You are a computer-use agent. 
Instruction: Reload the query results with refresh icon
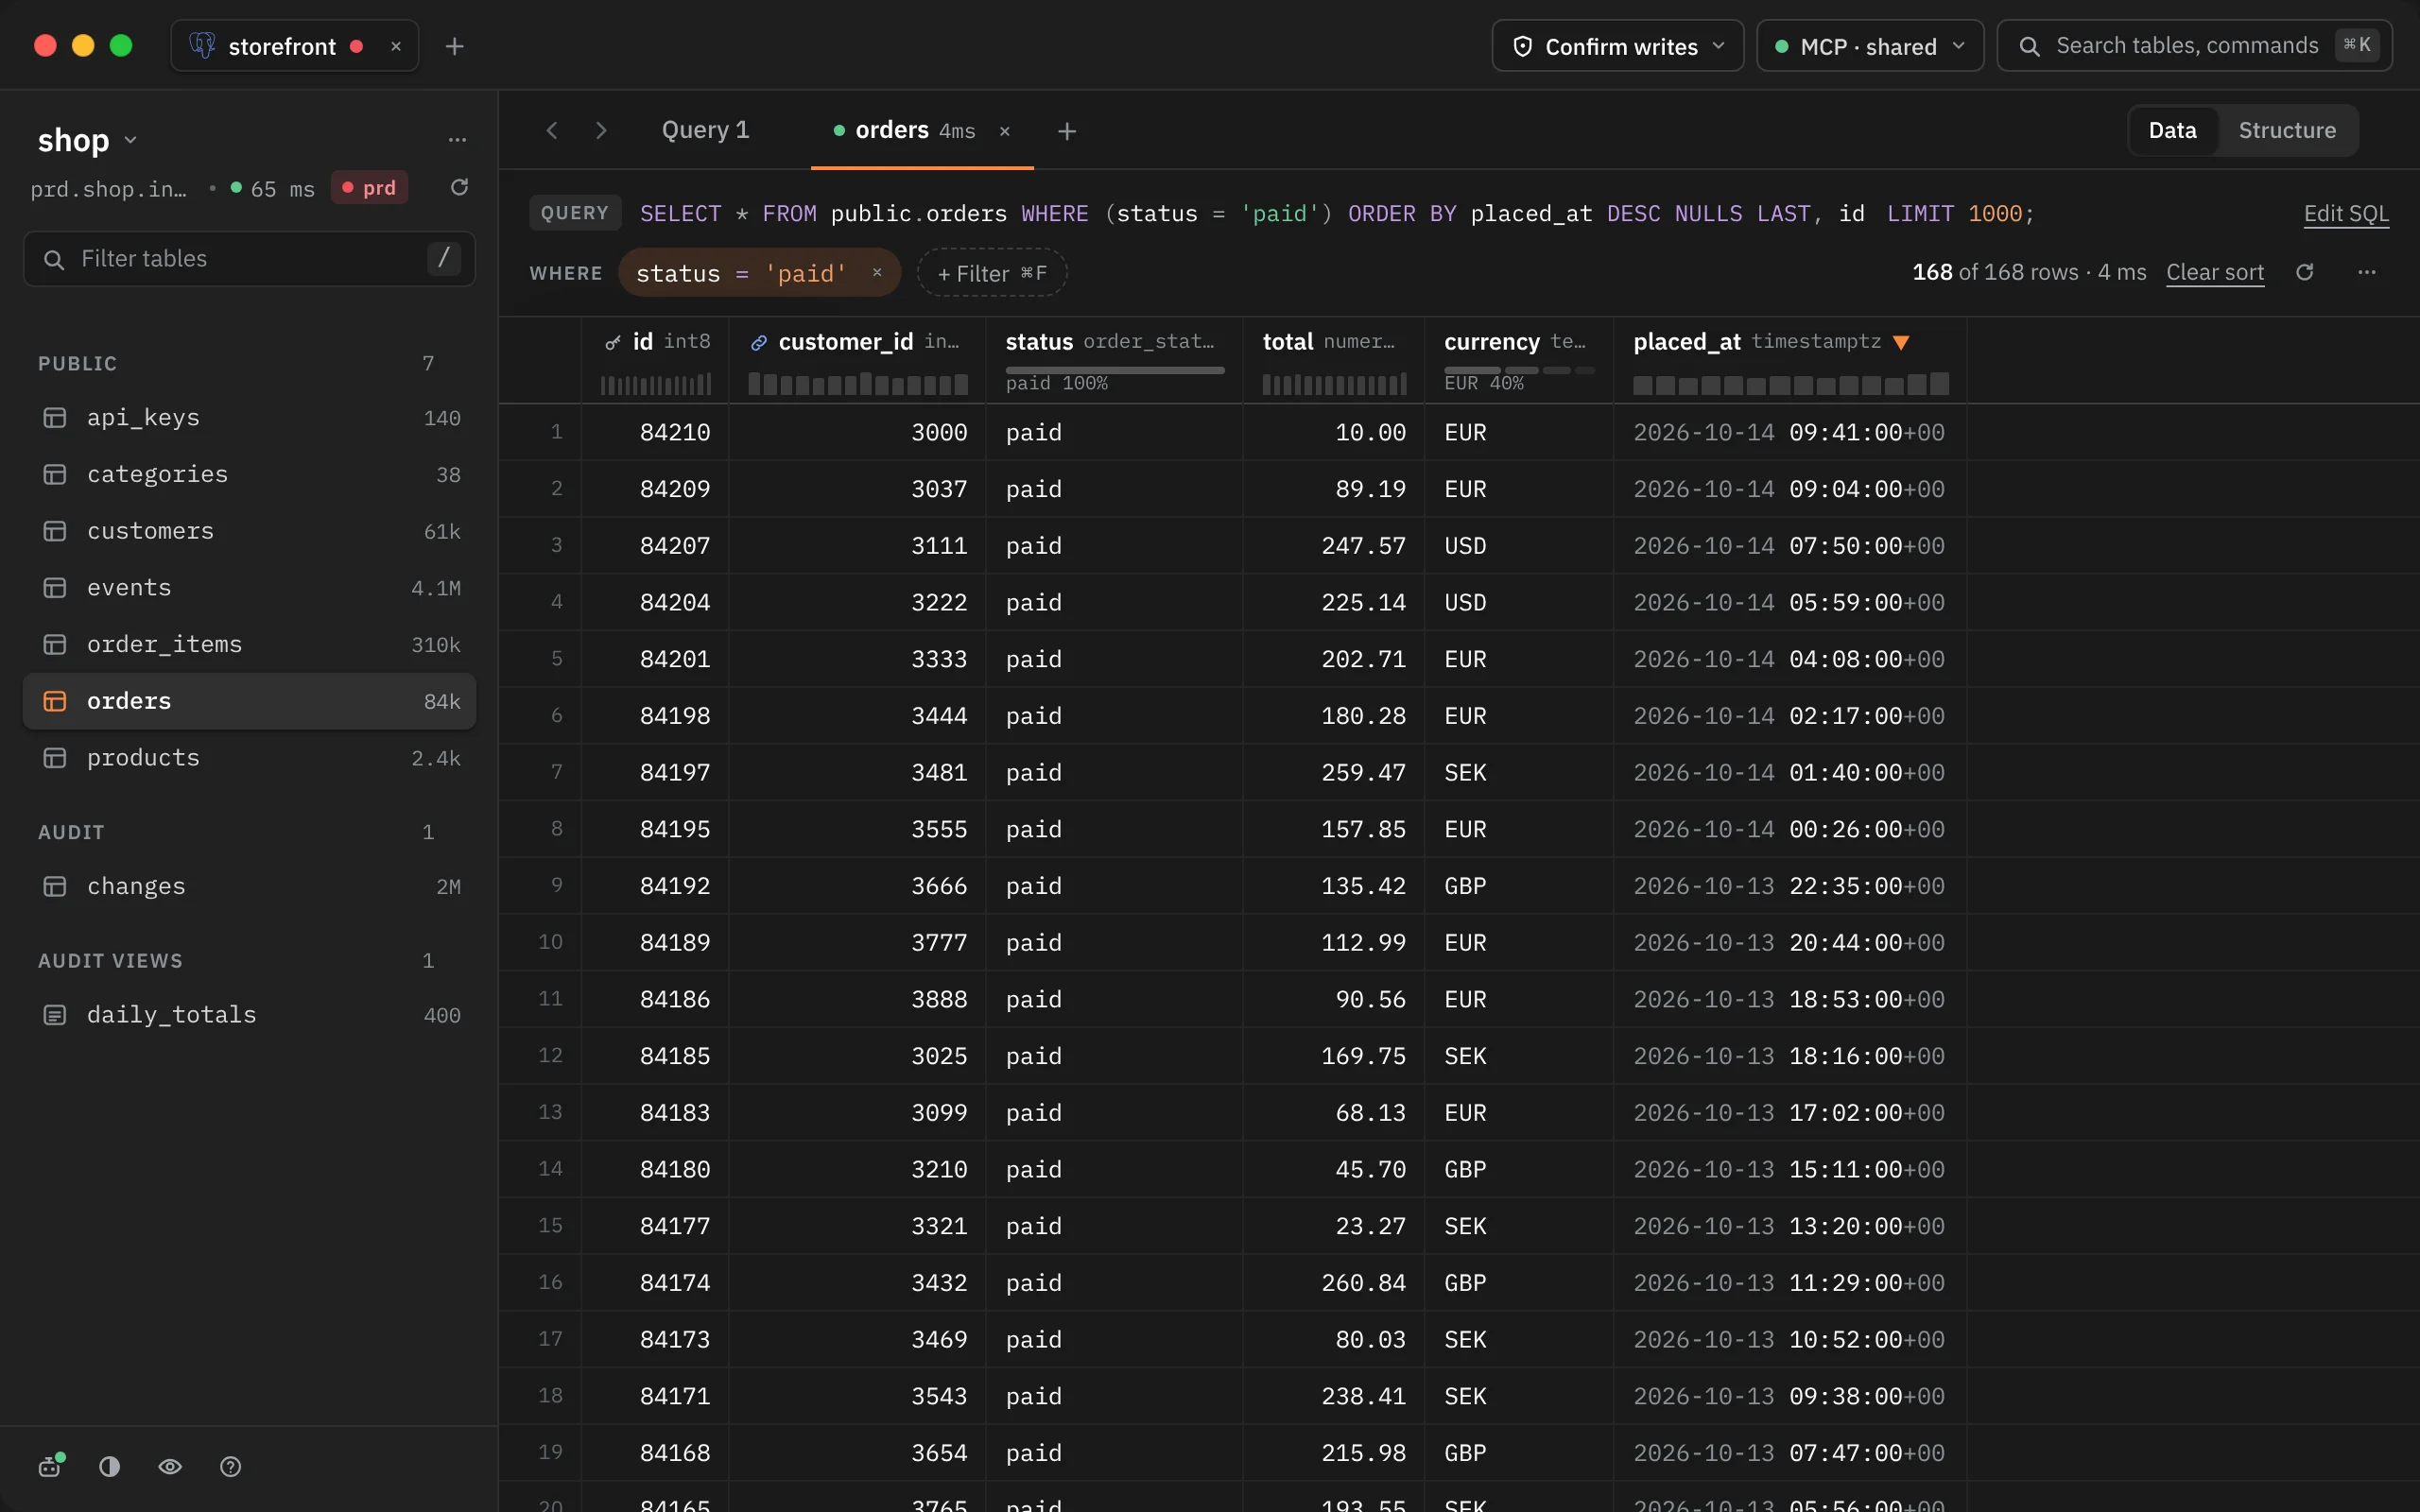point(2304,272)
